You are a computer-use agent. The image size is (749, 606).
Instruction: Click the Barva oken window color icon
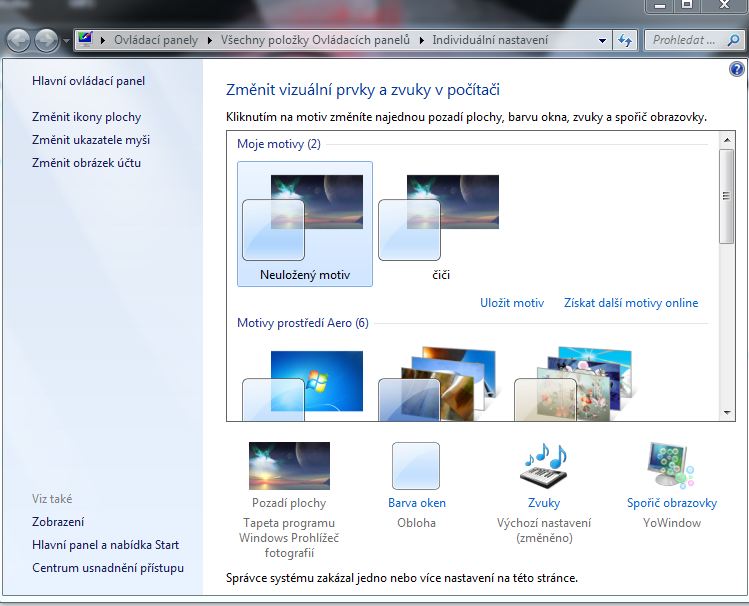[x=416, y=467]
